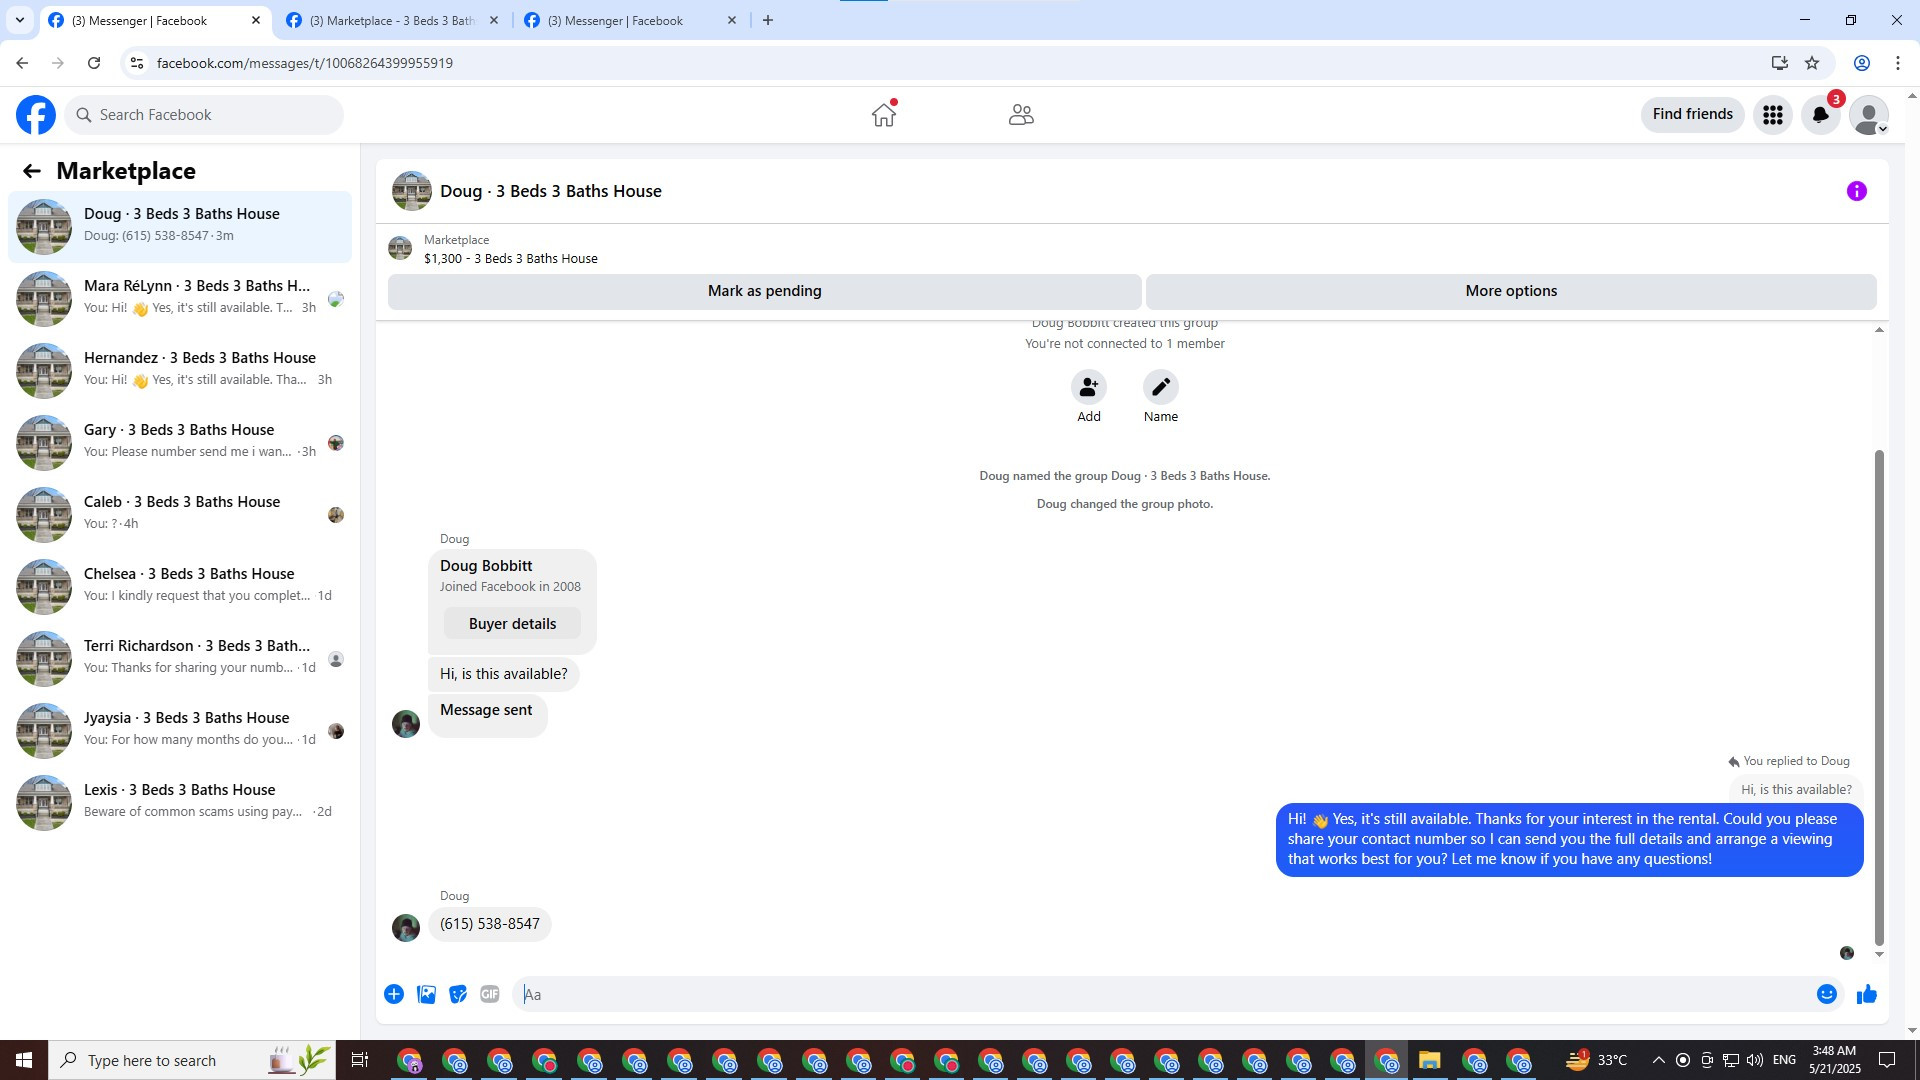
Task: Open the volume control in system tray
Action: (1755, 1060)
